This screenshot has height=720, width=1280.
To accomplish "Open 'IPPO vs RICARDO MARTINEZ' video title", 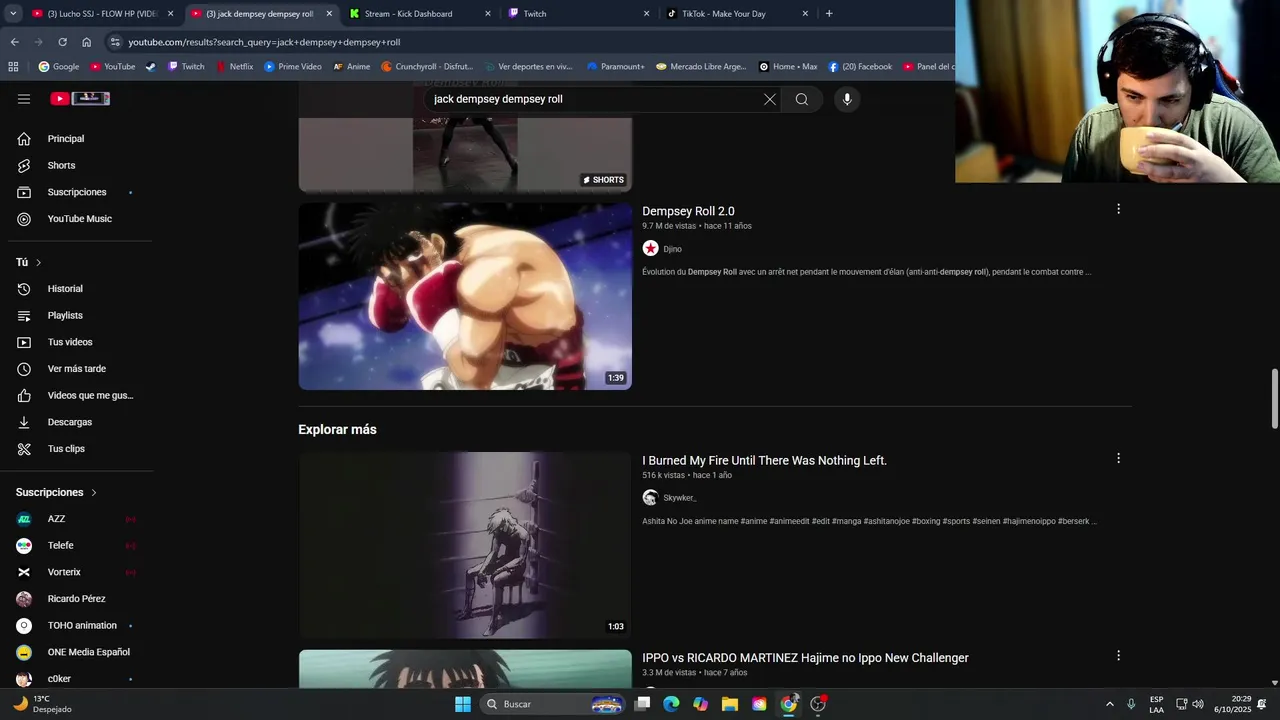I will click(x=805, y=658).
